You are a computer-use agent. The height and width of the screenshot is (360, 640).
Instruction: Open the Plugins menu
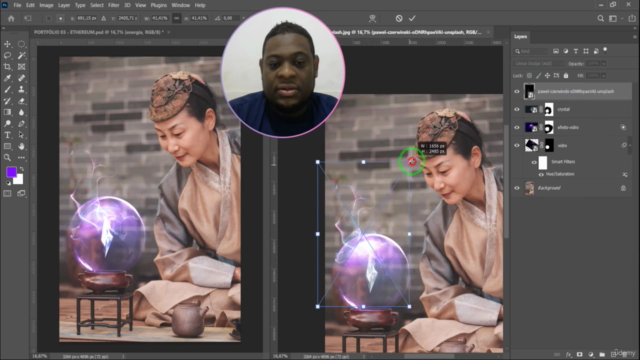158,5
